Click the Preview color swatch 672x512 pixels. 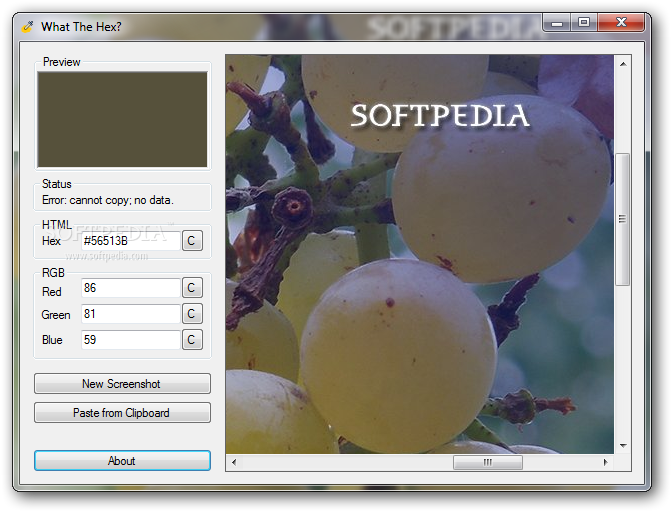click(122, 120)
